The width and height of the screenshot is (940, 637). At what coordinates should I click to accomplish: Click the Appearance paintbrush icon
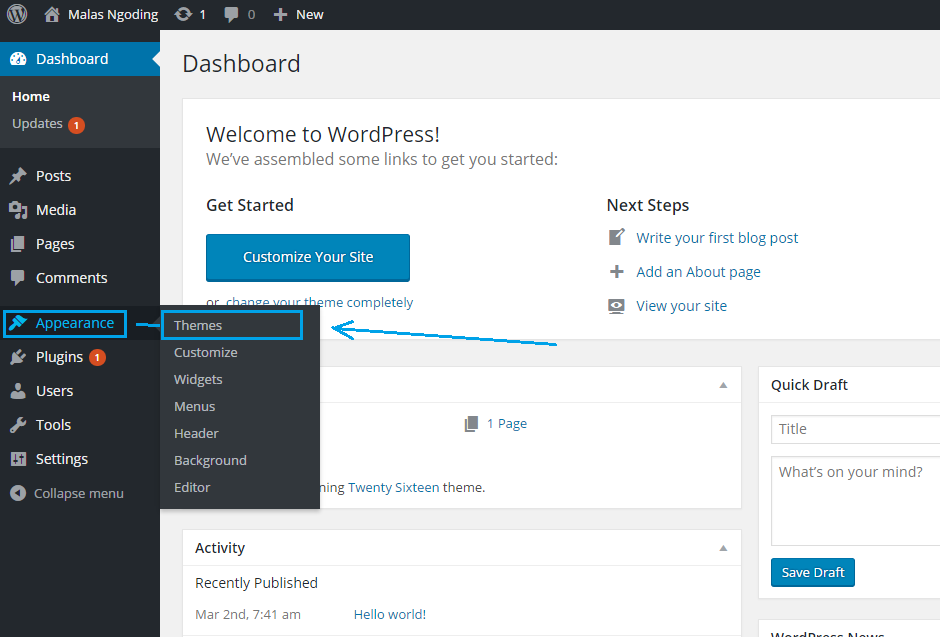pyautogui.click(x=18, y=322)
